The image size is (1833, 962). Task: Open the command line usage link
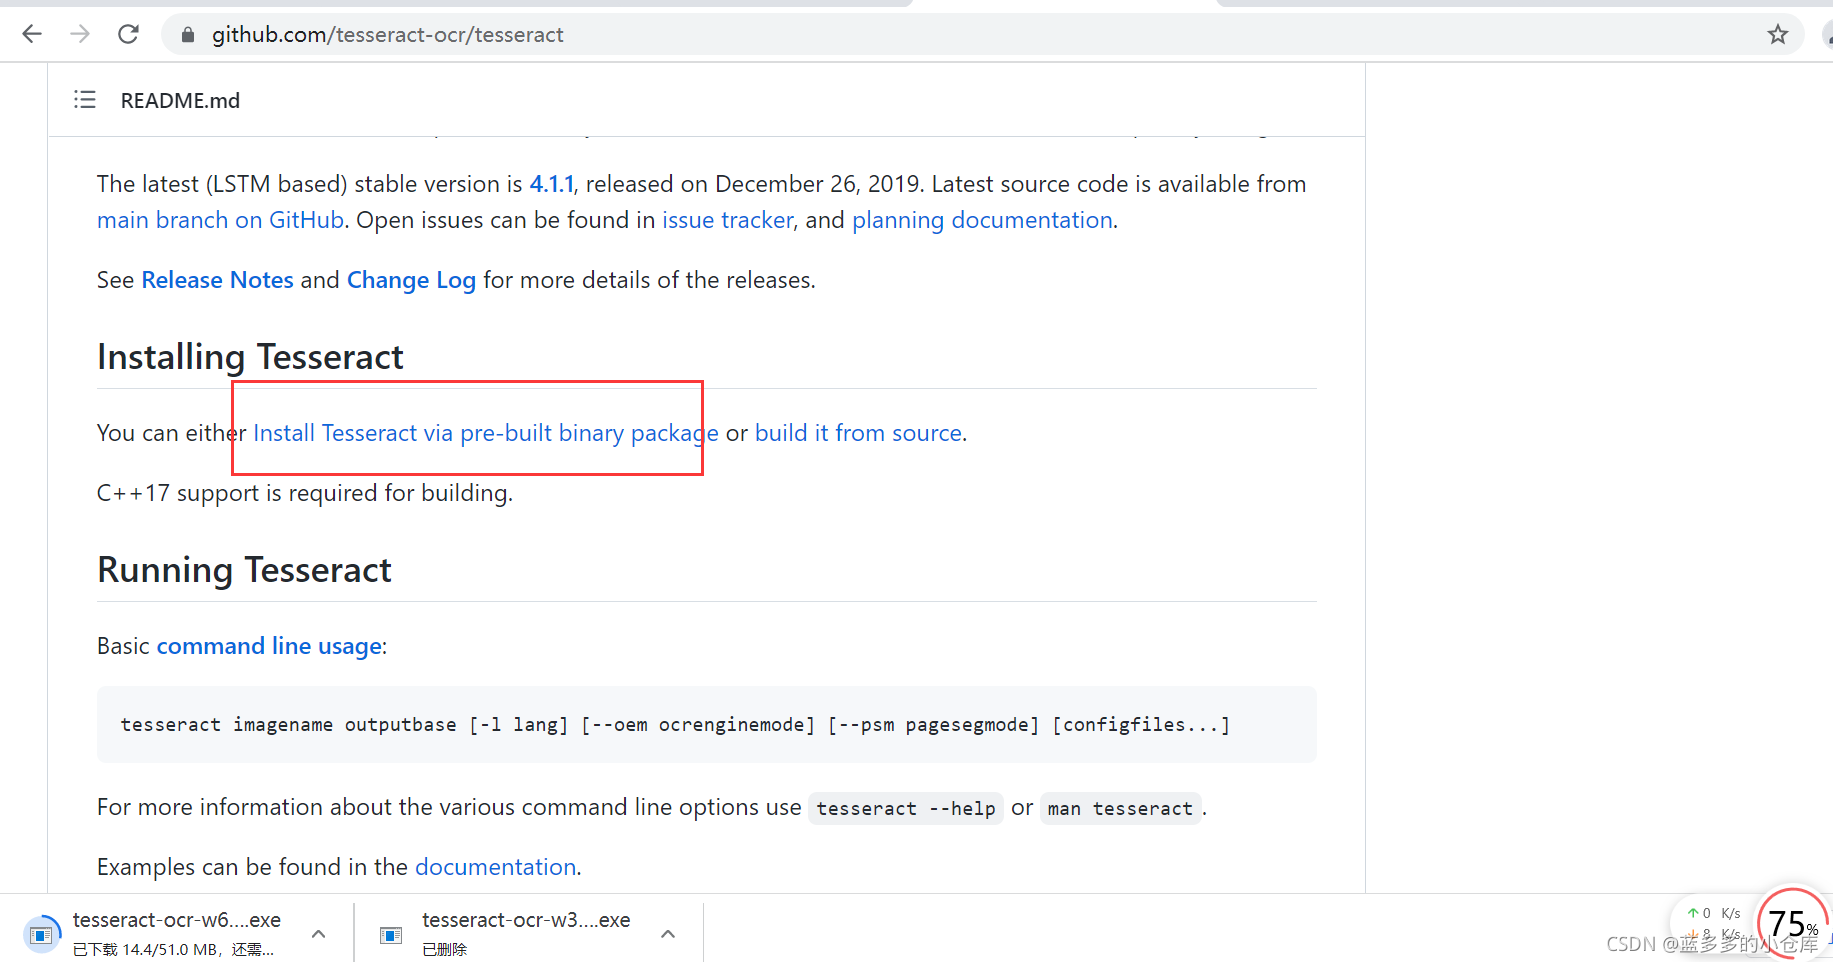tap(270, 646)
